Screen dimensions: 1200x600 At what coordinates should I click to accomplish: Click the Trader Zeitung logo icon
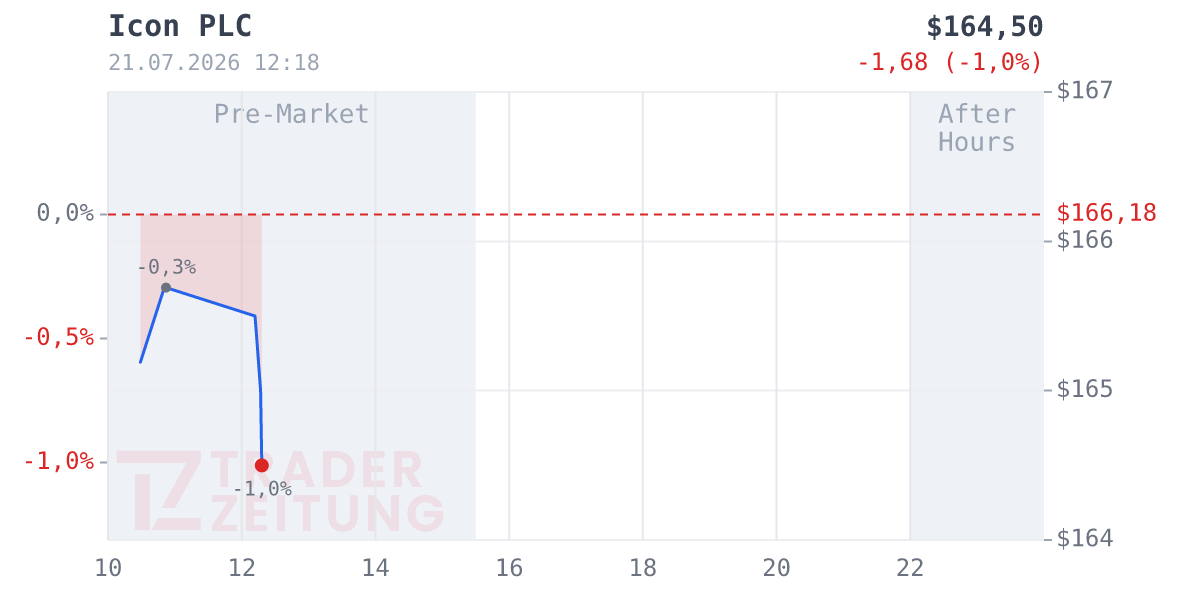(x=160, y=490)
